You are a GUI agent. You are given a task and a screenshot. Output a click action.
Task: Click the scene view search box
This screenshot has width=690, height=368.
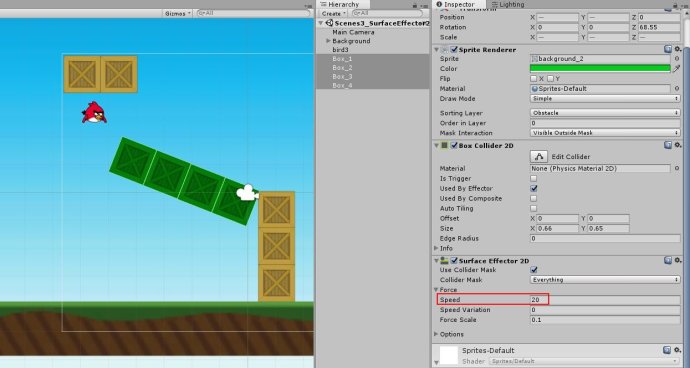(253, 13)
